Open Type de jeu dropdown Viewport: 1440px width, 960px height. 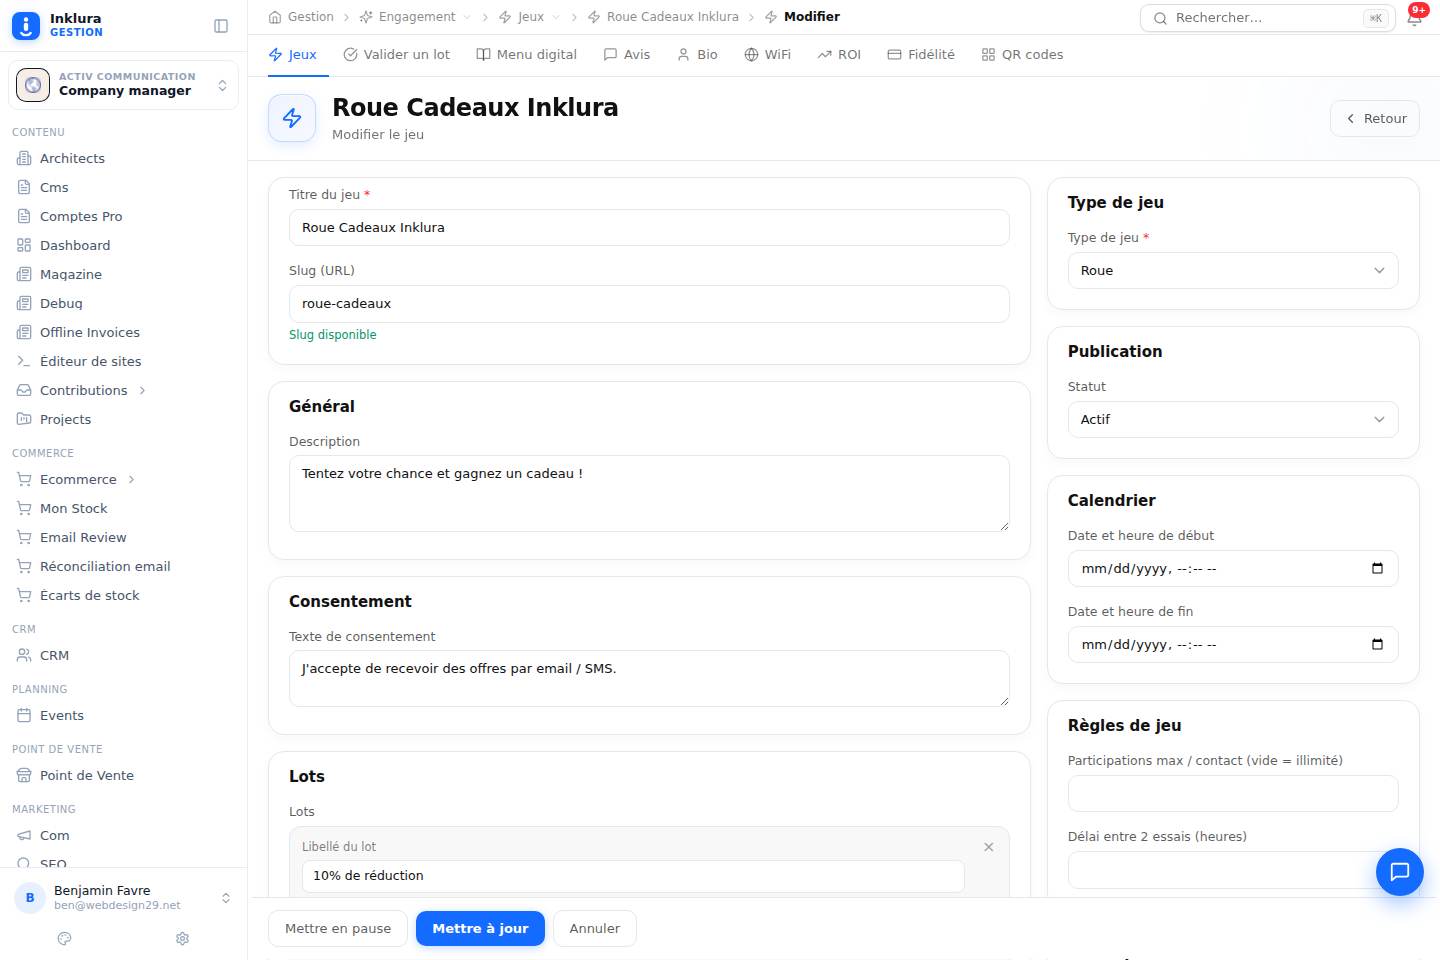(x=1232, y=270)
